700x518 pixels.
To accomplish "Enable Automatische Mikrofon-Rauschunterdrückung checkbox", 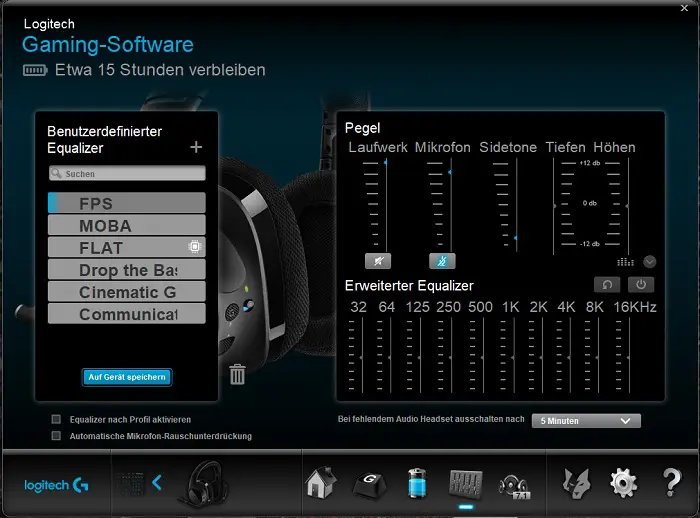I will click(x=56, y=435).
